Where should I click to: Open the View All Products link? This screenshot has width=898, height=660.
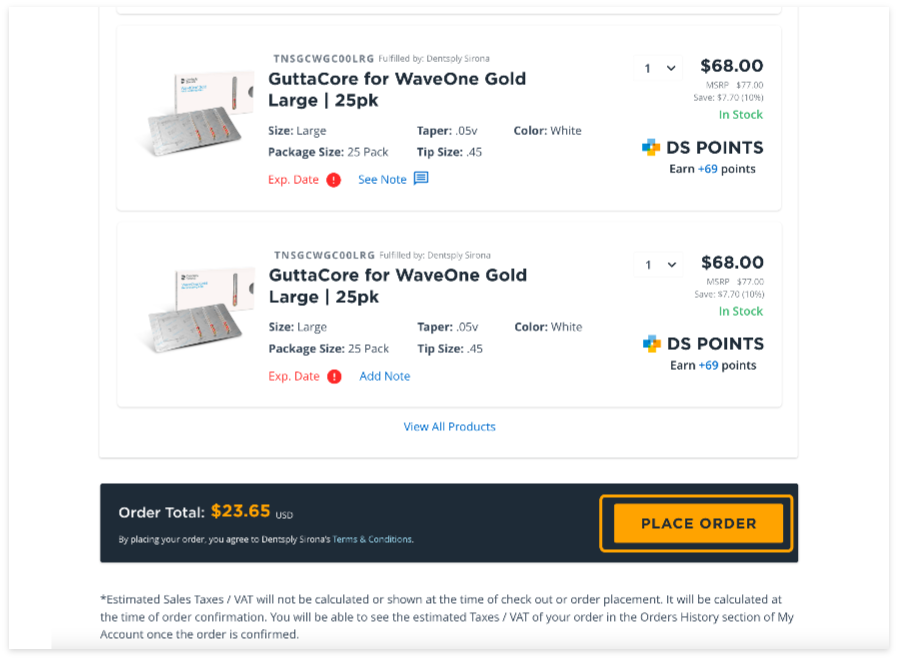coord(449,426)
